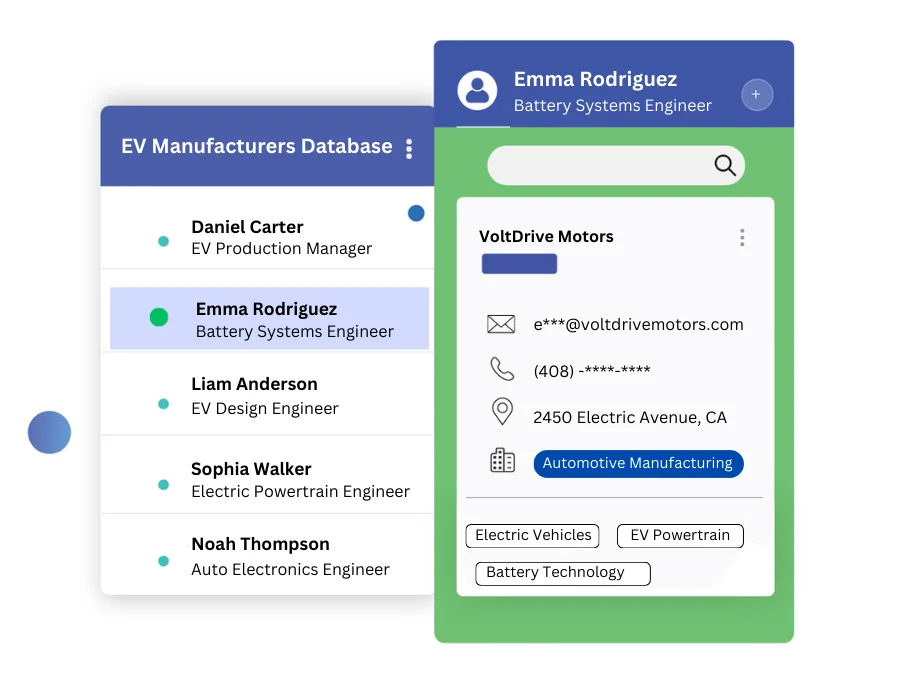The width and height of the screenshot is (900, 675).
Task: Click the magnifying glass search icon
Action: coord(724,165)
